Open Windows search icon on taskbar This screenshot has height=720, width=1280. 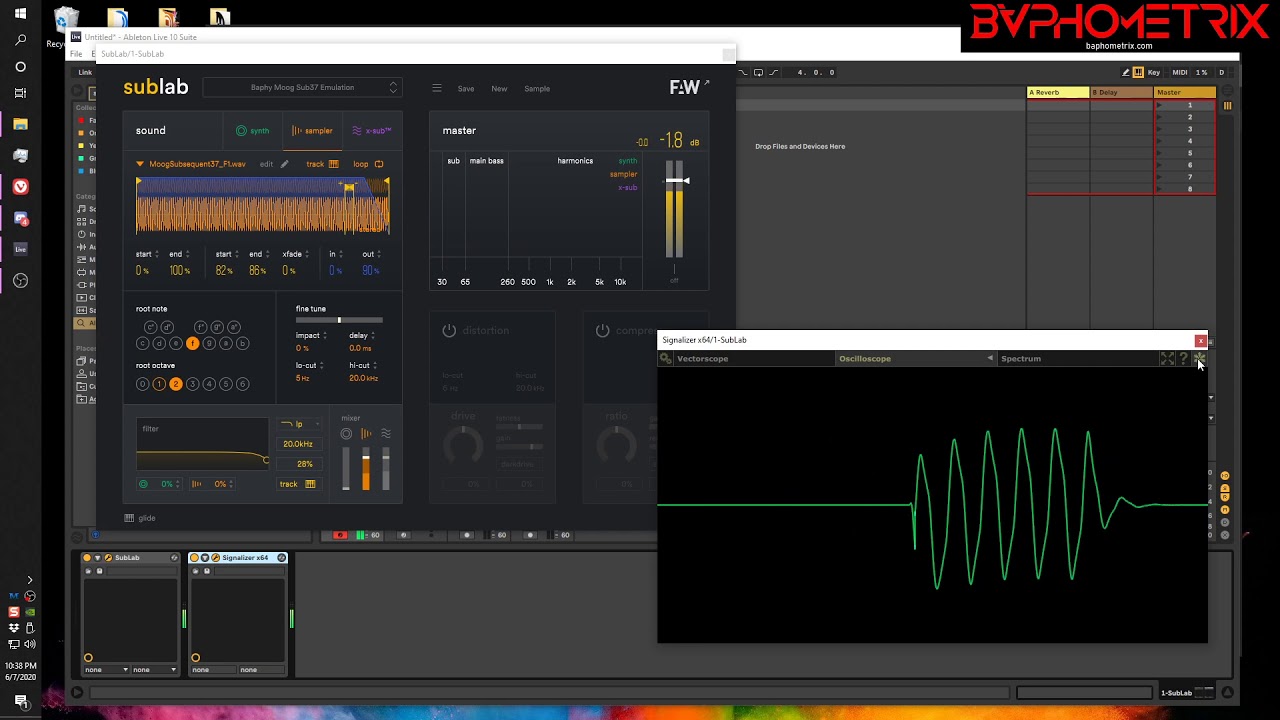click(20, 40)
